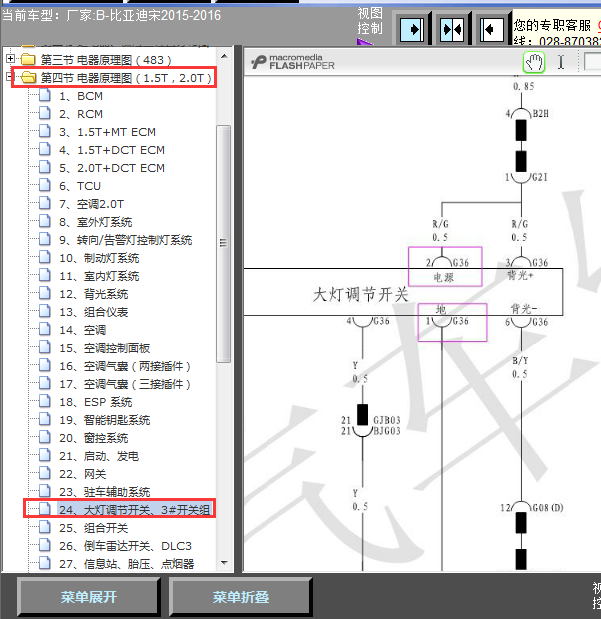Open 12、背光系统 diagram
Viewport: 601px width, 619px height.
point(94,294)
